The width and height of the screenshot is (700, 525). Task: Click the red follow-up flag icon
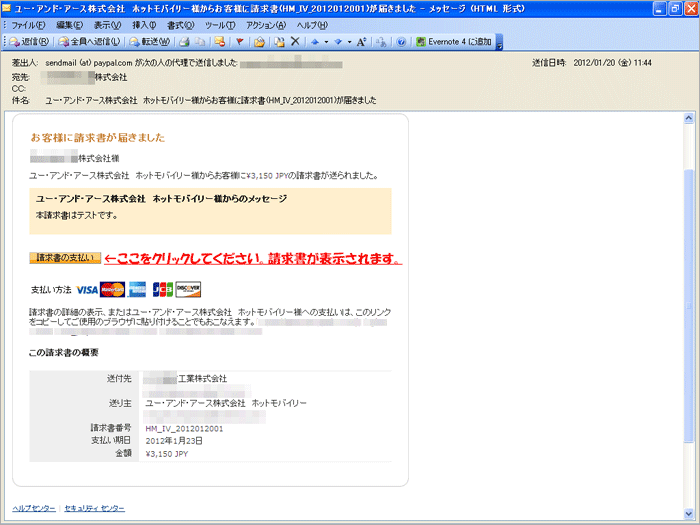coord(239,42)
